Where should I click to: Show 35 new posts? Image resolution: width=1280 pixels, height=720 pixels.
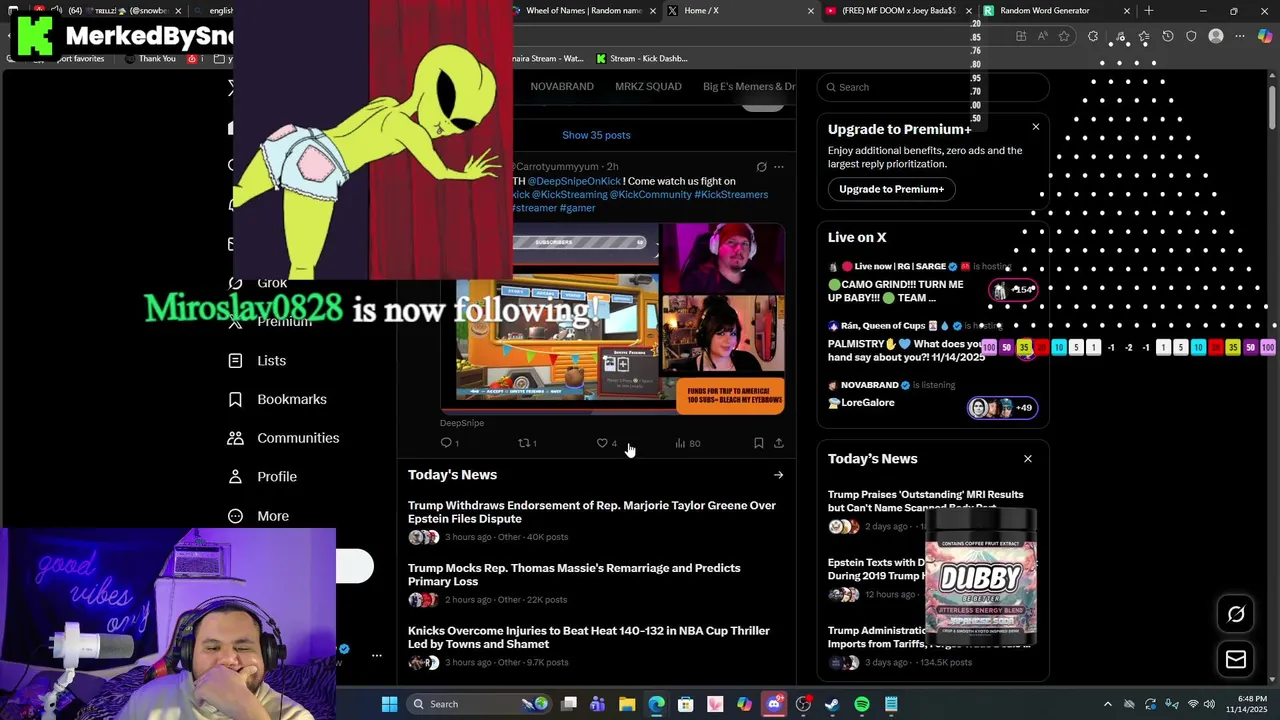click(596, 135)
